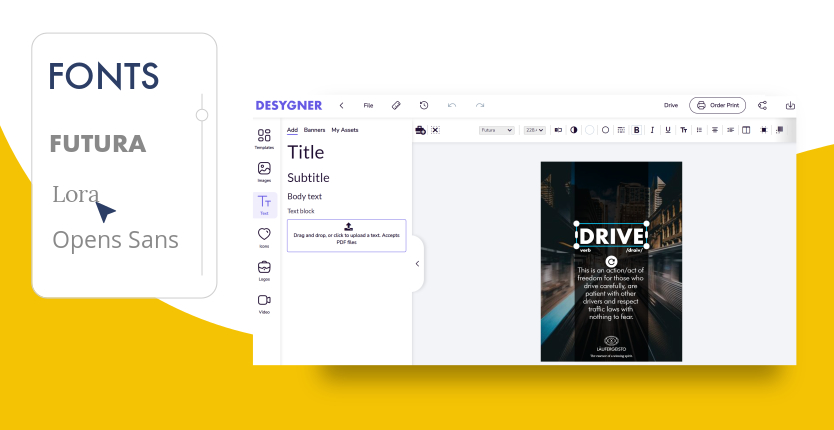The height and width of the screenshot is (430, 834).
Task: Click the back arrow next to DESYGNER logo
Action: pos(341,105)
